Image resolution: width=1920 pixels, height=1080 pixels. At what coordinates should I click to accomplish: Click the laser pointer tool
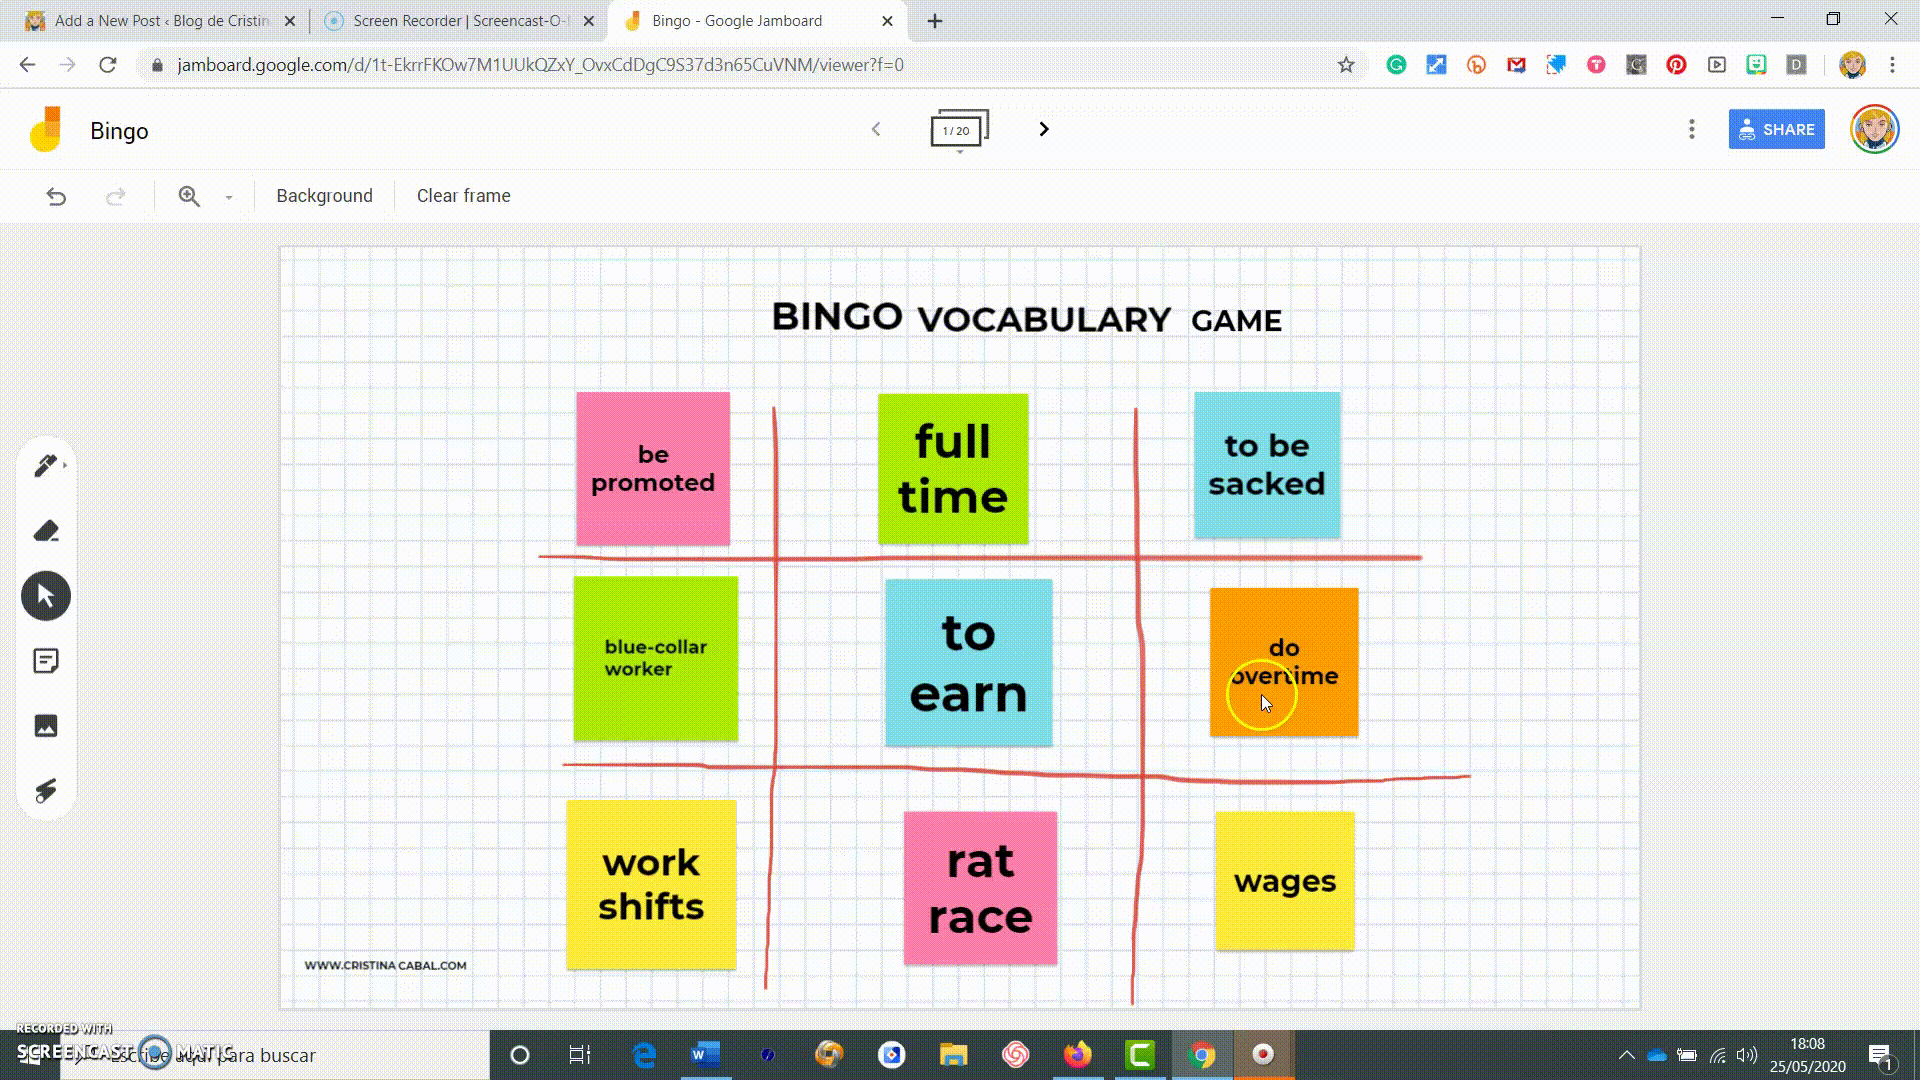click(x=46, y=791)
